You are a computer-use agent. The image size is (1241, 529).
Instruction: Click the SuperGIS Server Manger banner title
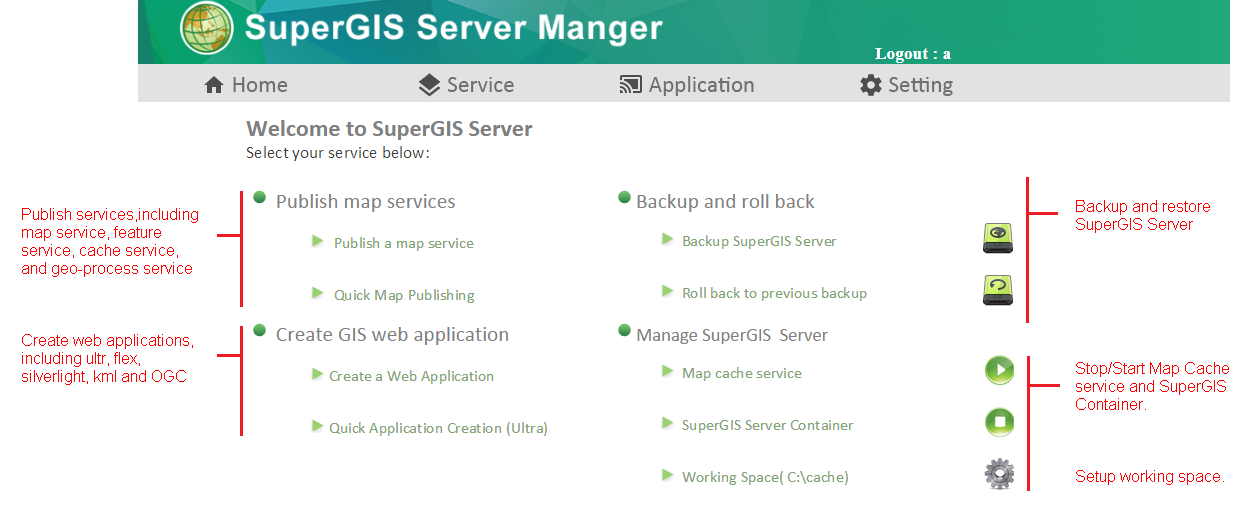pos(454,28)
